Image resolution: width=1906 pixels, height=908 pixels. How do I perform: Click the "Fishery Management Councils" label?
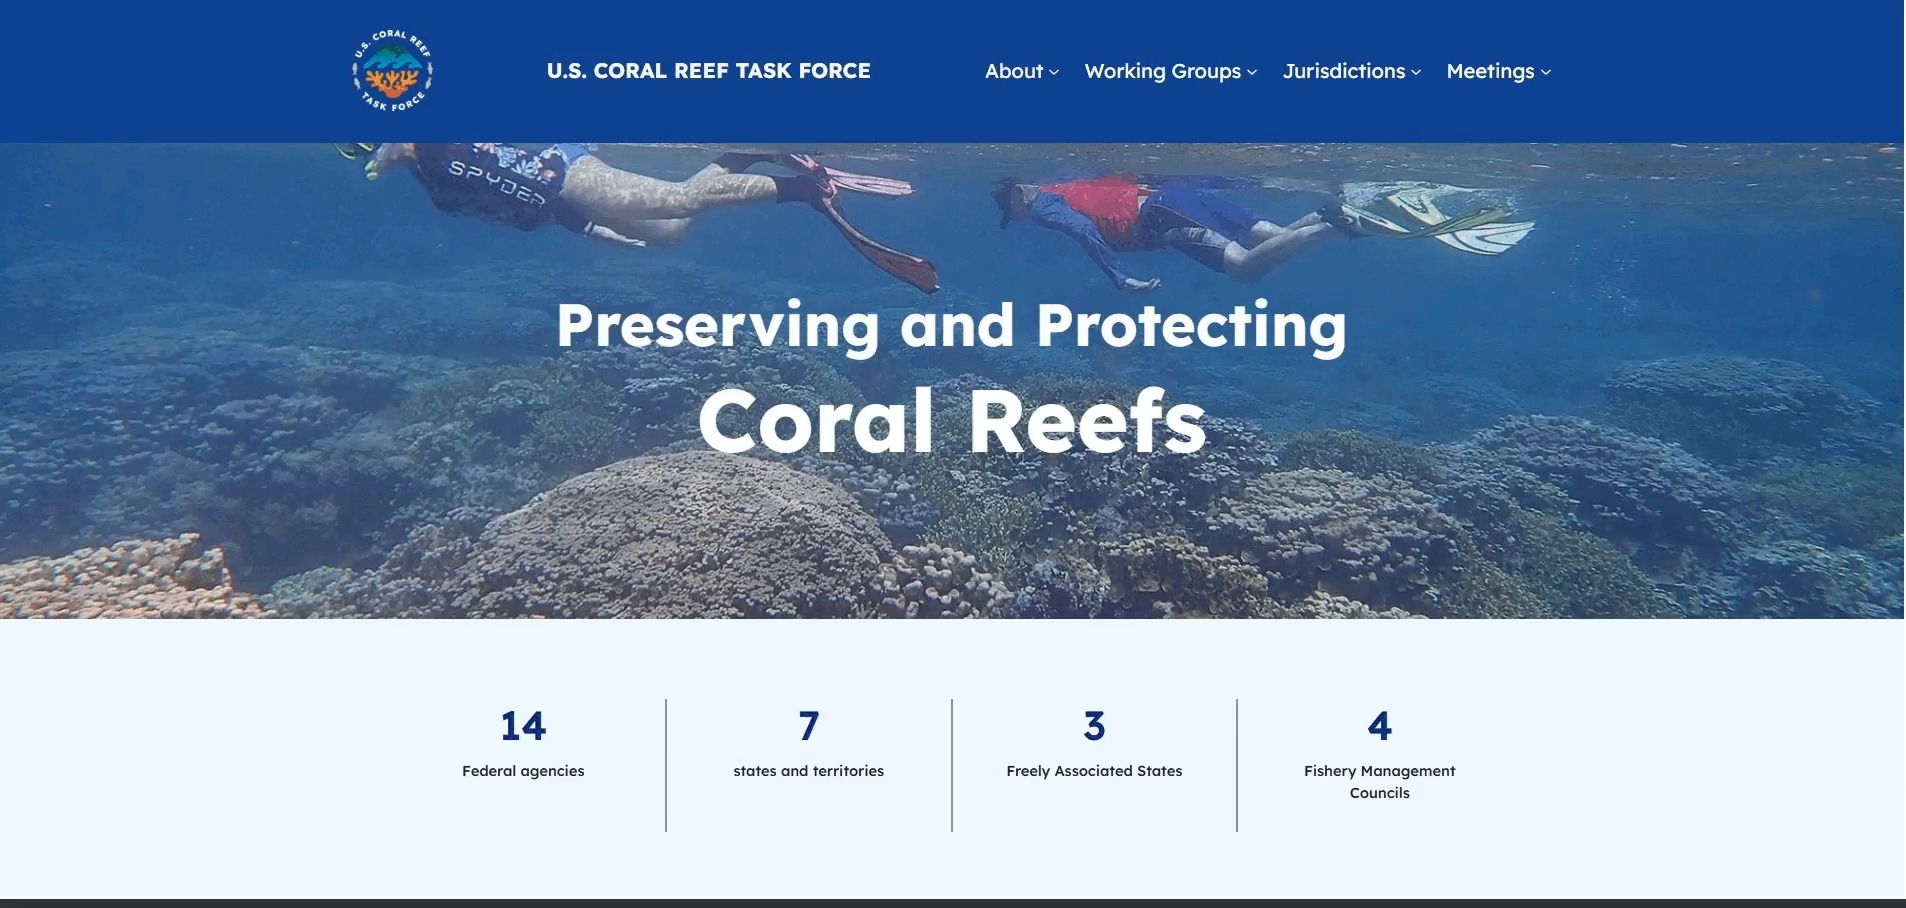click(1380, 782)
